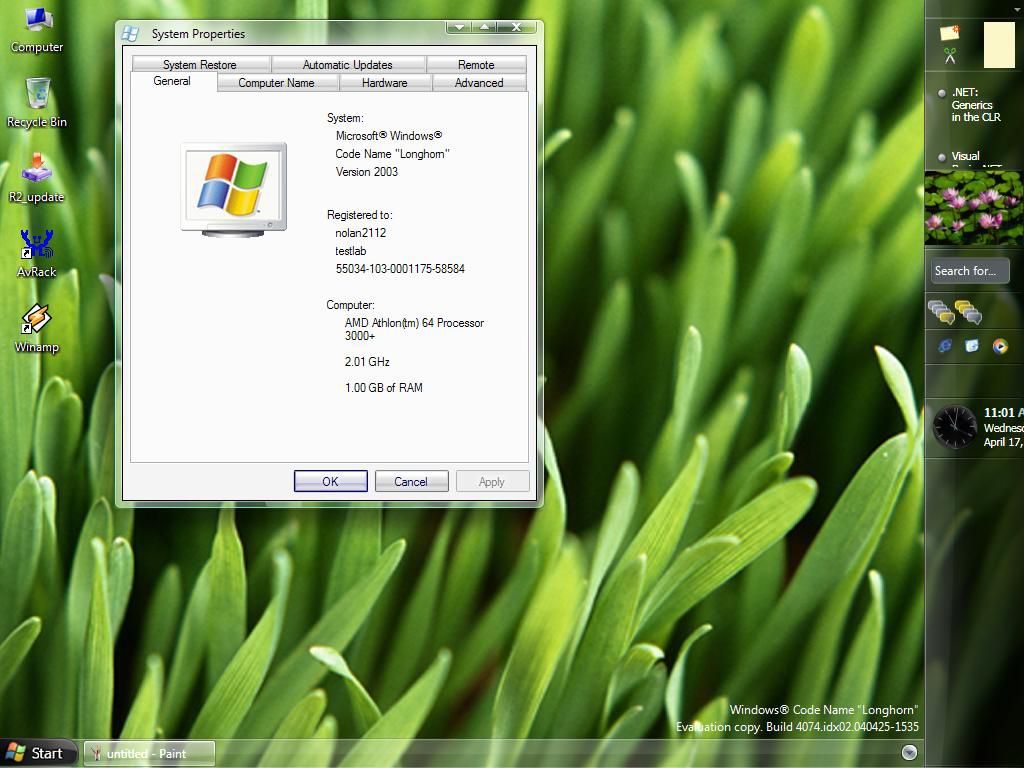Switch to untitled - Paint on taskbar
This screenshot has height=768, width=1024.
point(150,753)
